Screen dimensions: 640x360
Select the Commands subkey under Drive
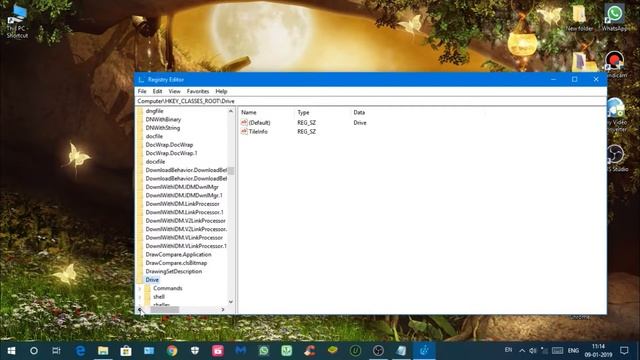168,288
